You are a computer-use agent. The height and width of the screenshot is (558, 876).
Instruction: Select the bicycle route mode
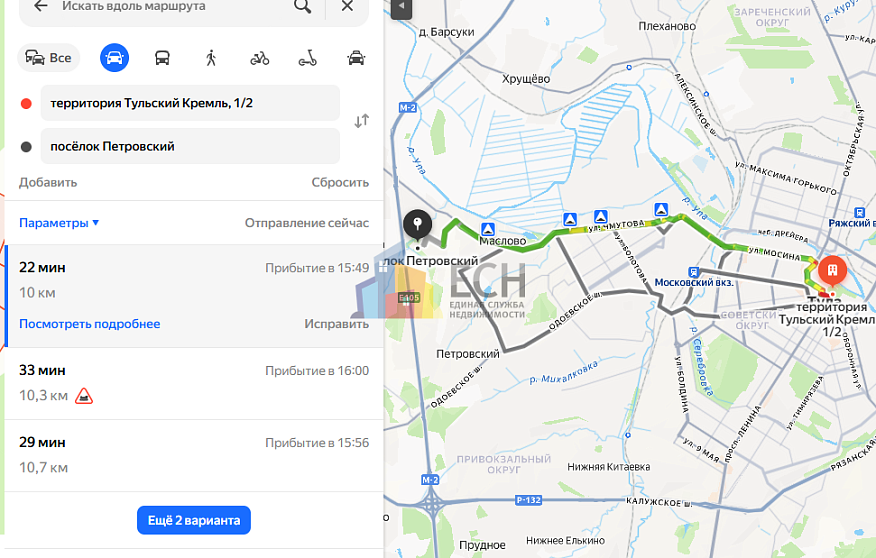point(259,58)
